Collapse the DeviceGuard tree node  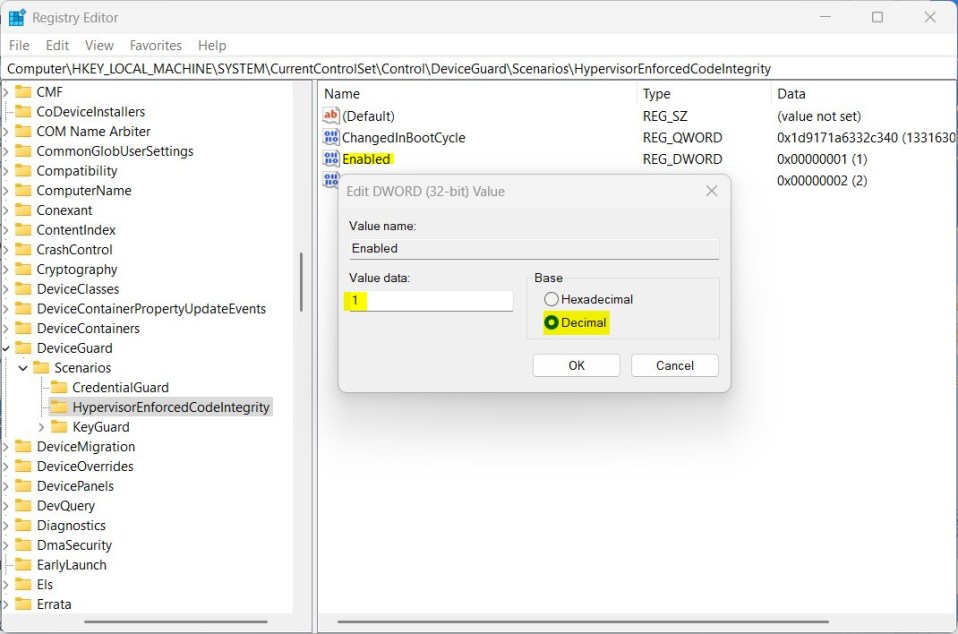[6, 348]
